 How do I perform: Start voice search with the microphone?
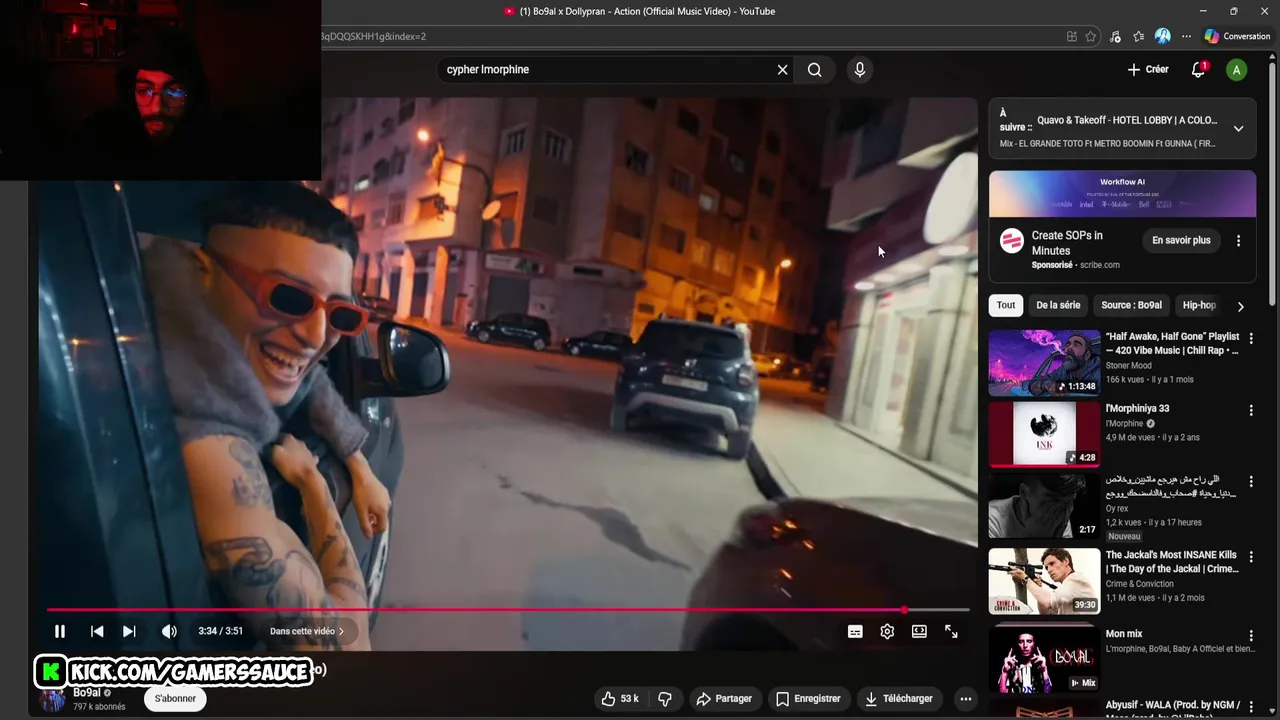859,69
